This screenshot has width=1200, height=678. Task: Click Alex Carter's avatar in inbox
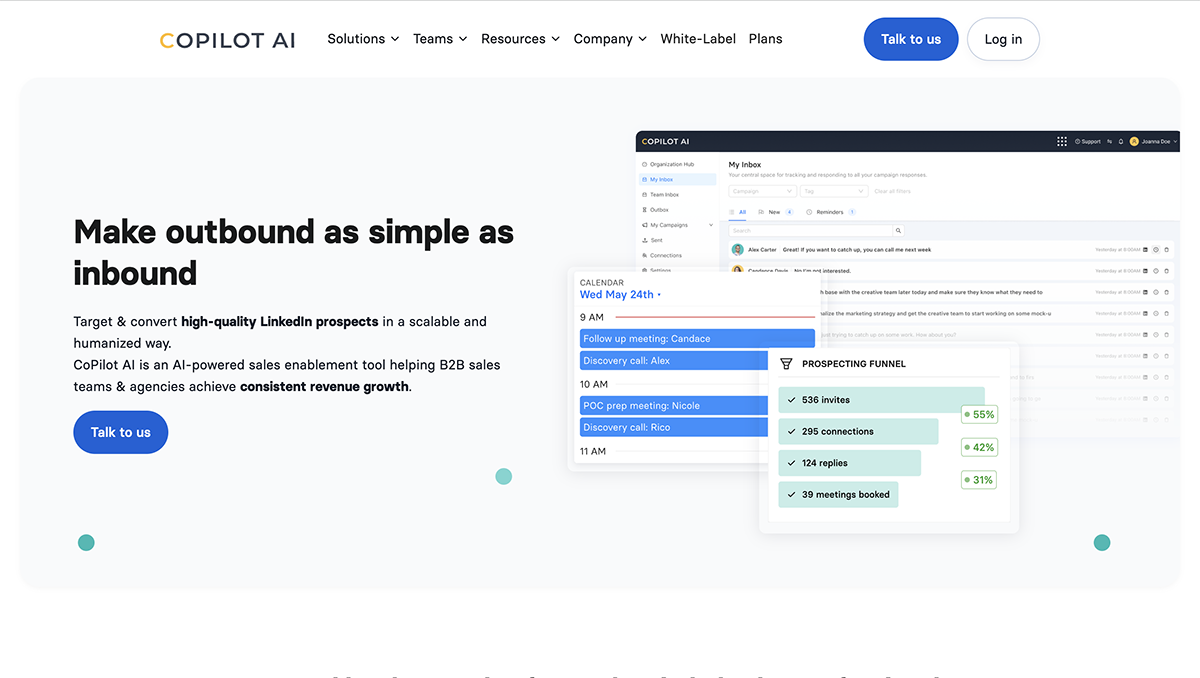pyautogui.click(x=738, y=249)
